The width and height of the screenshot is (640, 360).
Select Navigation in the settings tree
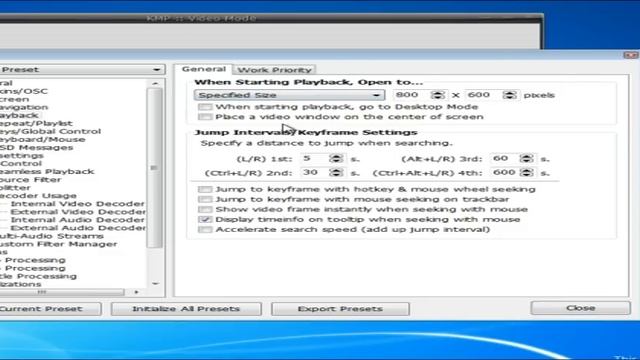pyautogui.click(x=24, y=107)
